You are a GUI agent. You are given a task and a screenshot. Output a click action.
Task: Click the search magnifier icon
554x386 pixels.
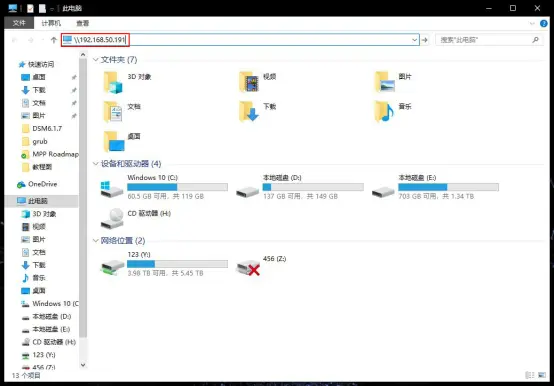[x=536, y=40]
